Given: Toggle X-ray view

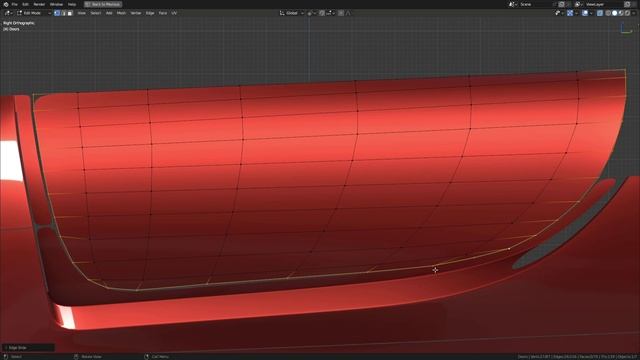Looking at the screenshot, I should 600,13.
